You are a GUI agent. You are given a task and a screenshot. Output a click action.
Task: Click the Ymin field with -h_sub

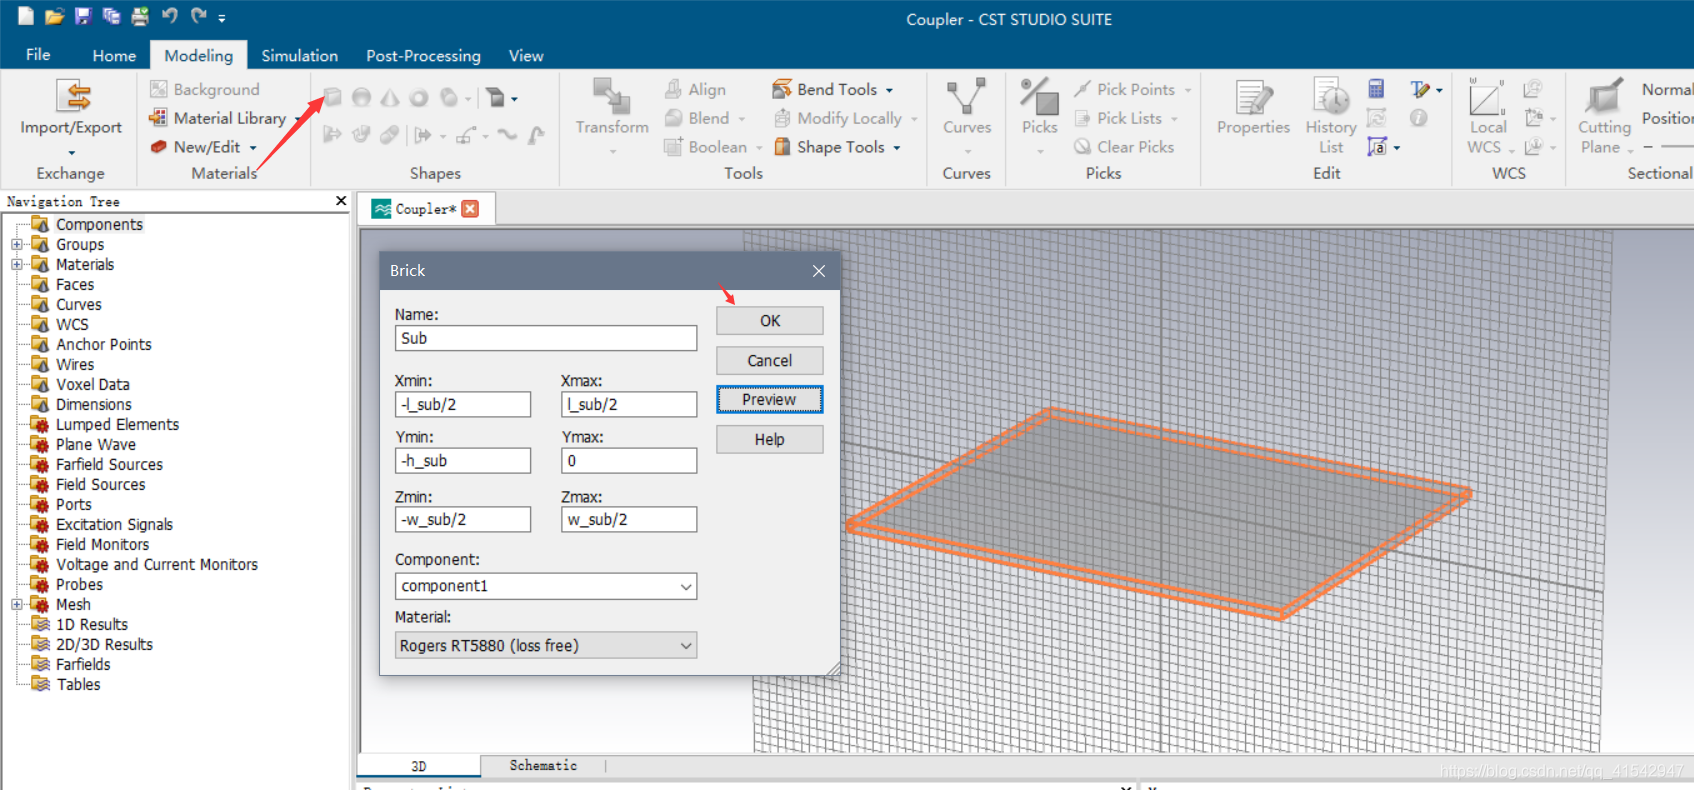(x=463, y=460)
